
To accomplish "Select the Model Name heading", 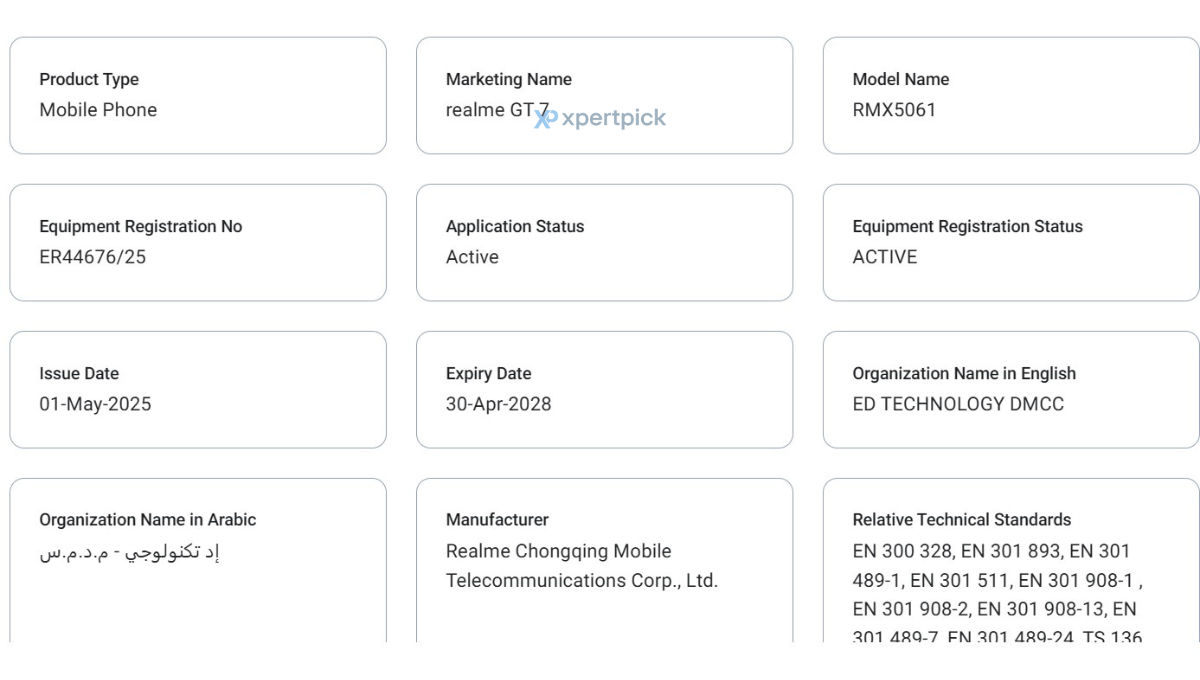I will pyautogui.click(x=900, y=79).
